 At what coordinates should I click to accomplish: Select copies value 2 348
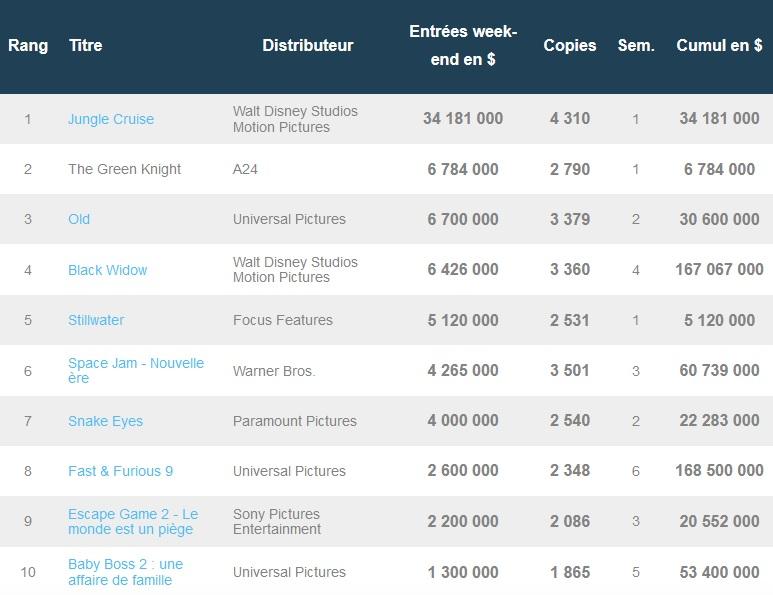570,471
